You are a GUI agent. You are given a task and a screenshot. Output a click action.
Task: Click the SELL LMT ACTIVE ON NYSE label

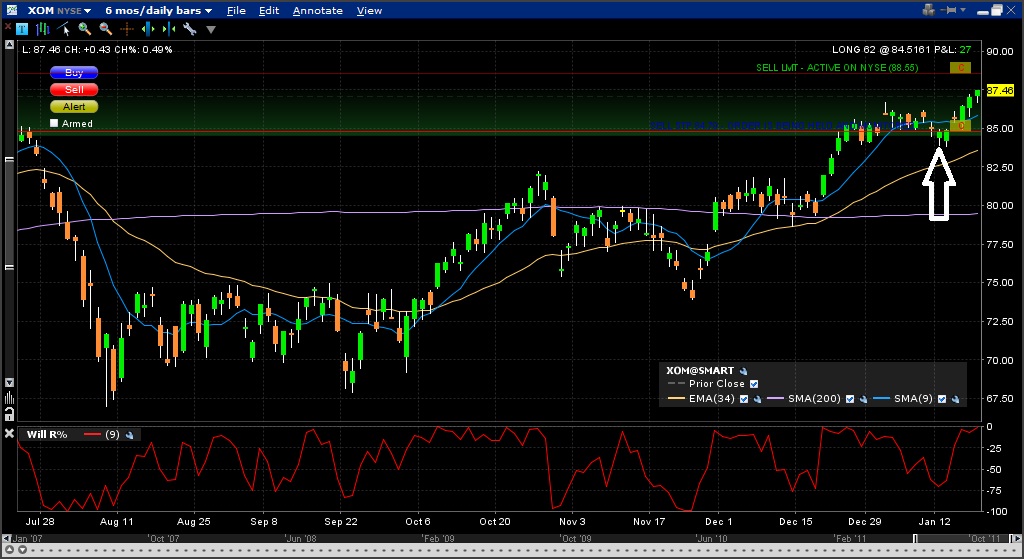837,68
